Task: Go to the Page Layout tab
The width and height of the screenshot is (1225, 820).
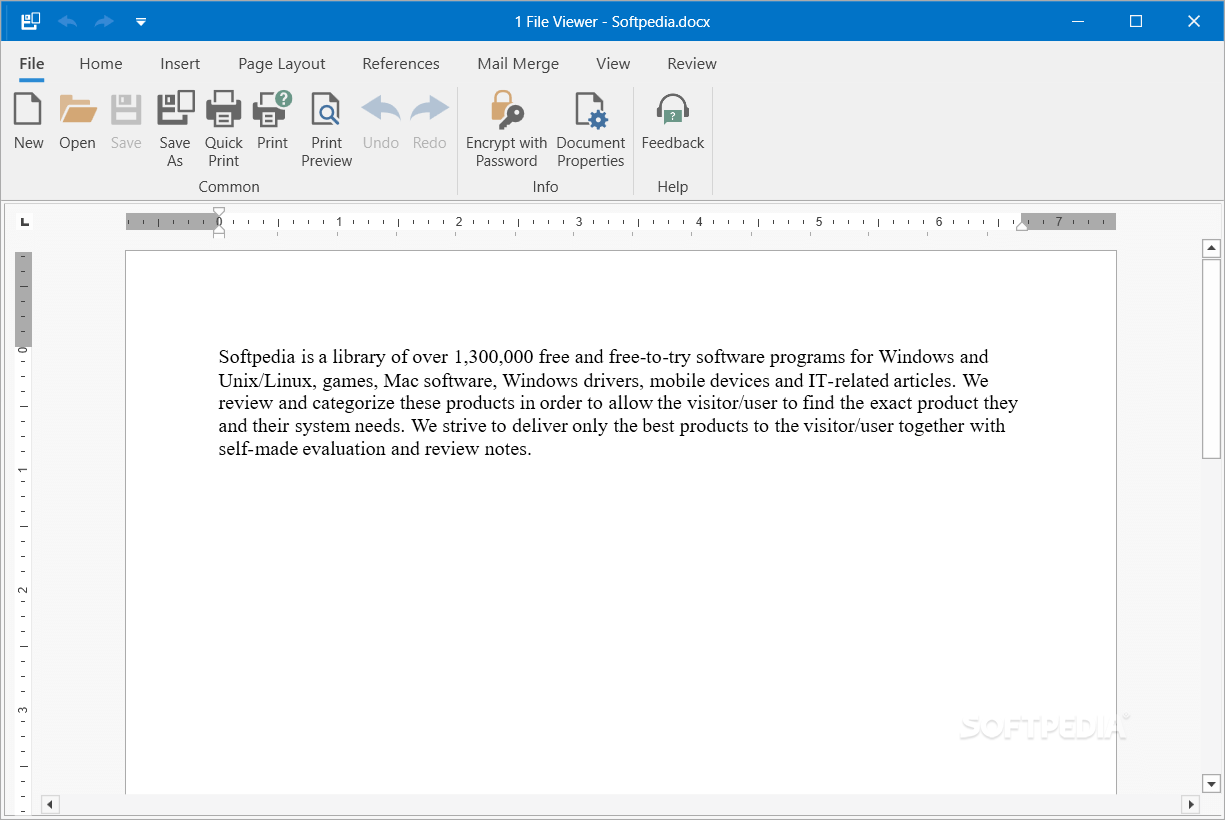Action: (x=282, y=64)
